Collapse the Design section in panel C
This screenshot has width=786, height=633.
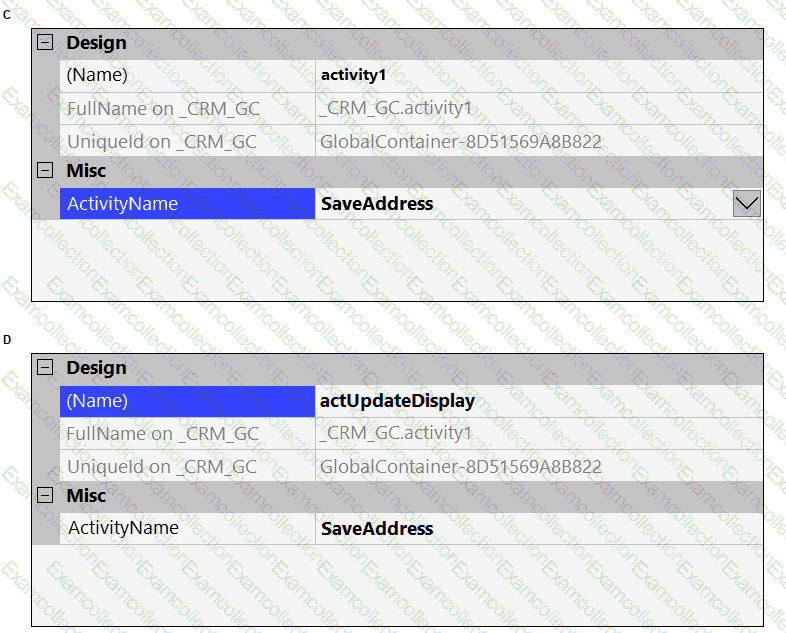click(x=45, y=43)
